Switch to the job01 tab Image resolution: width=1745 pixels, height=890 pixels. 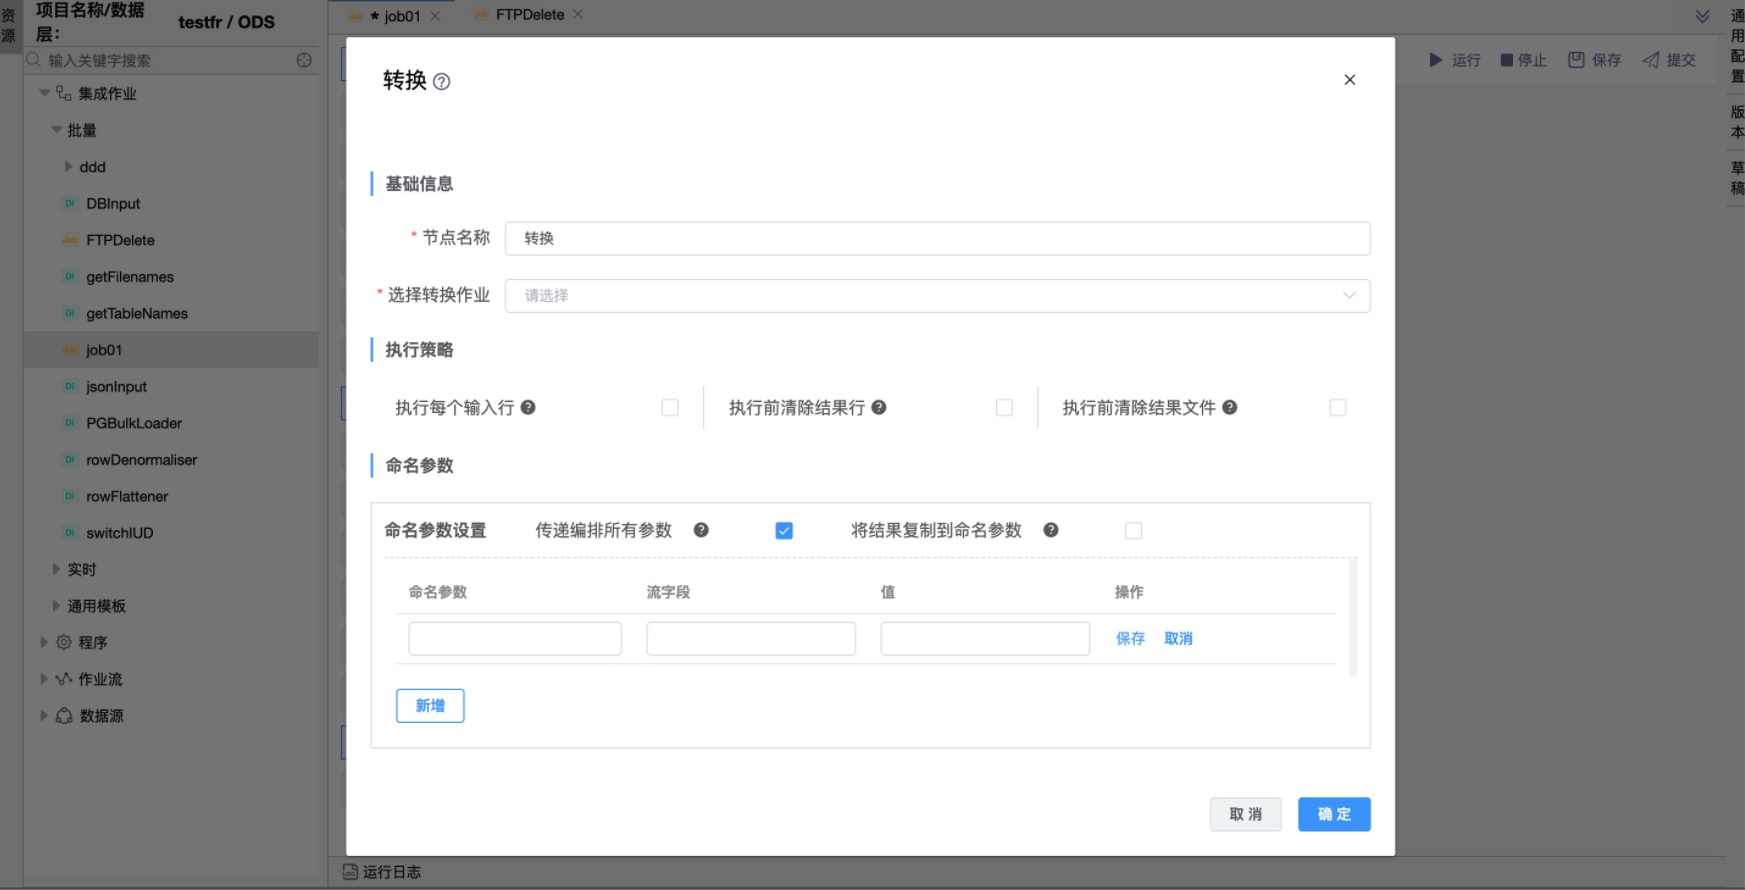pos(402,16)
